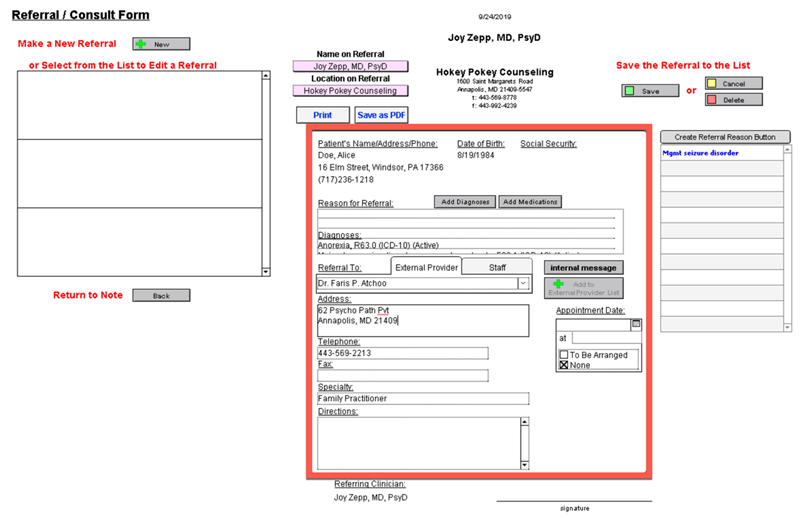
Task: Open the appointment date calendar picker icon
Action: pyautogui.click(x=635, y=324)
